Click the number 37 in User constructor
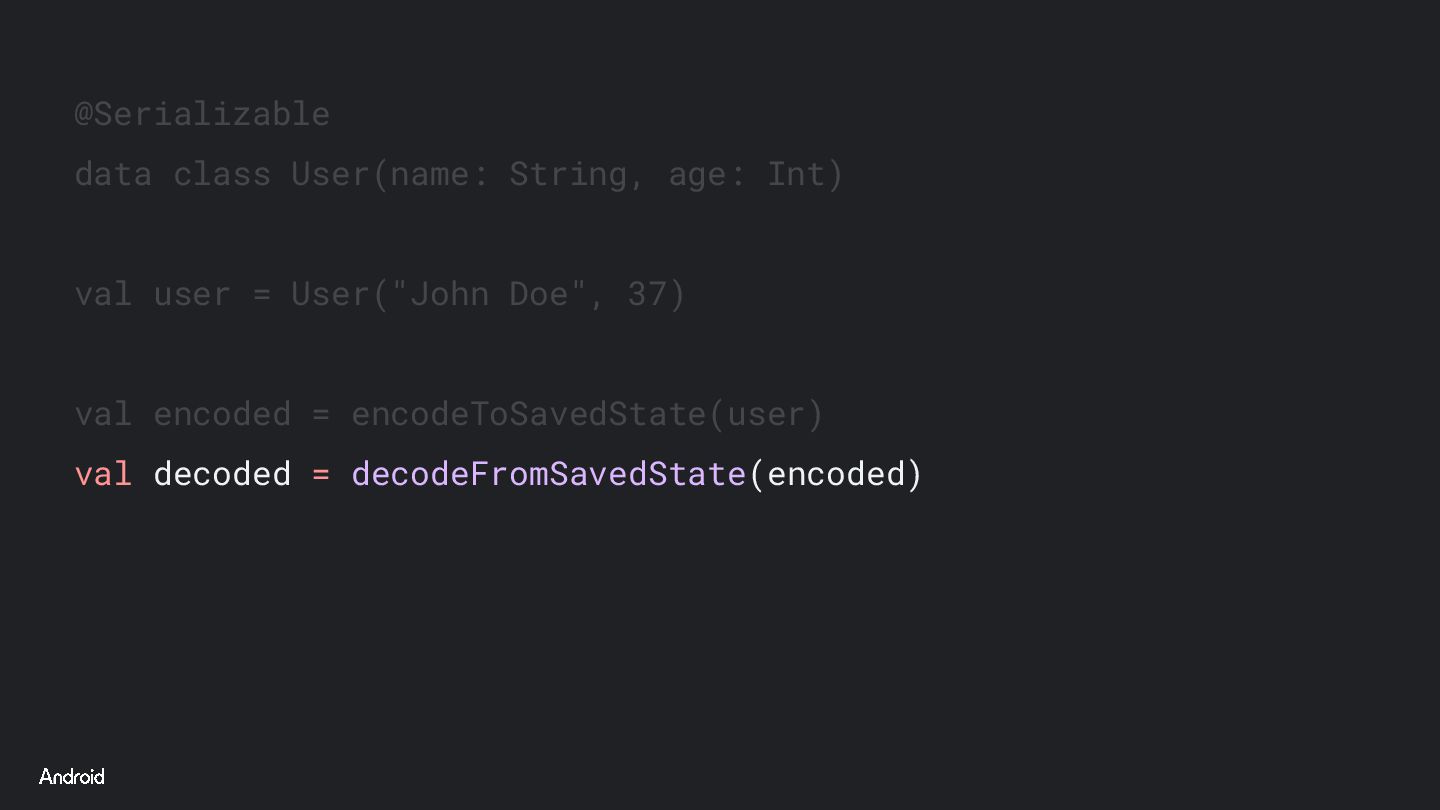Viewport: 1440px width, 810px height. (x=647, y=294)
